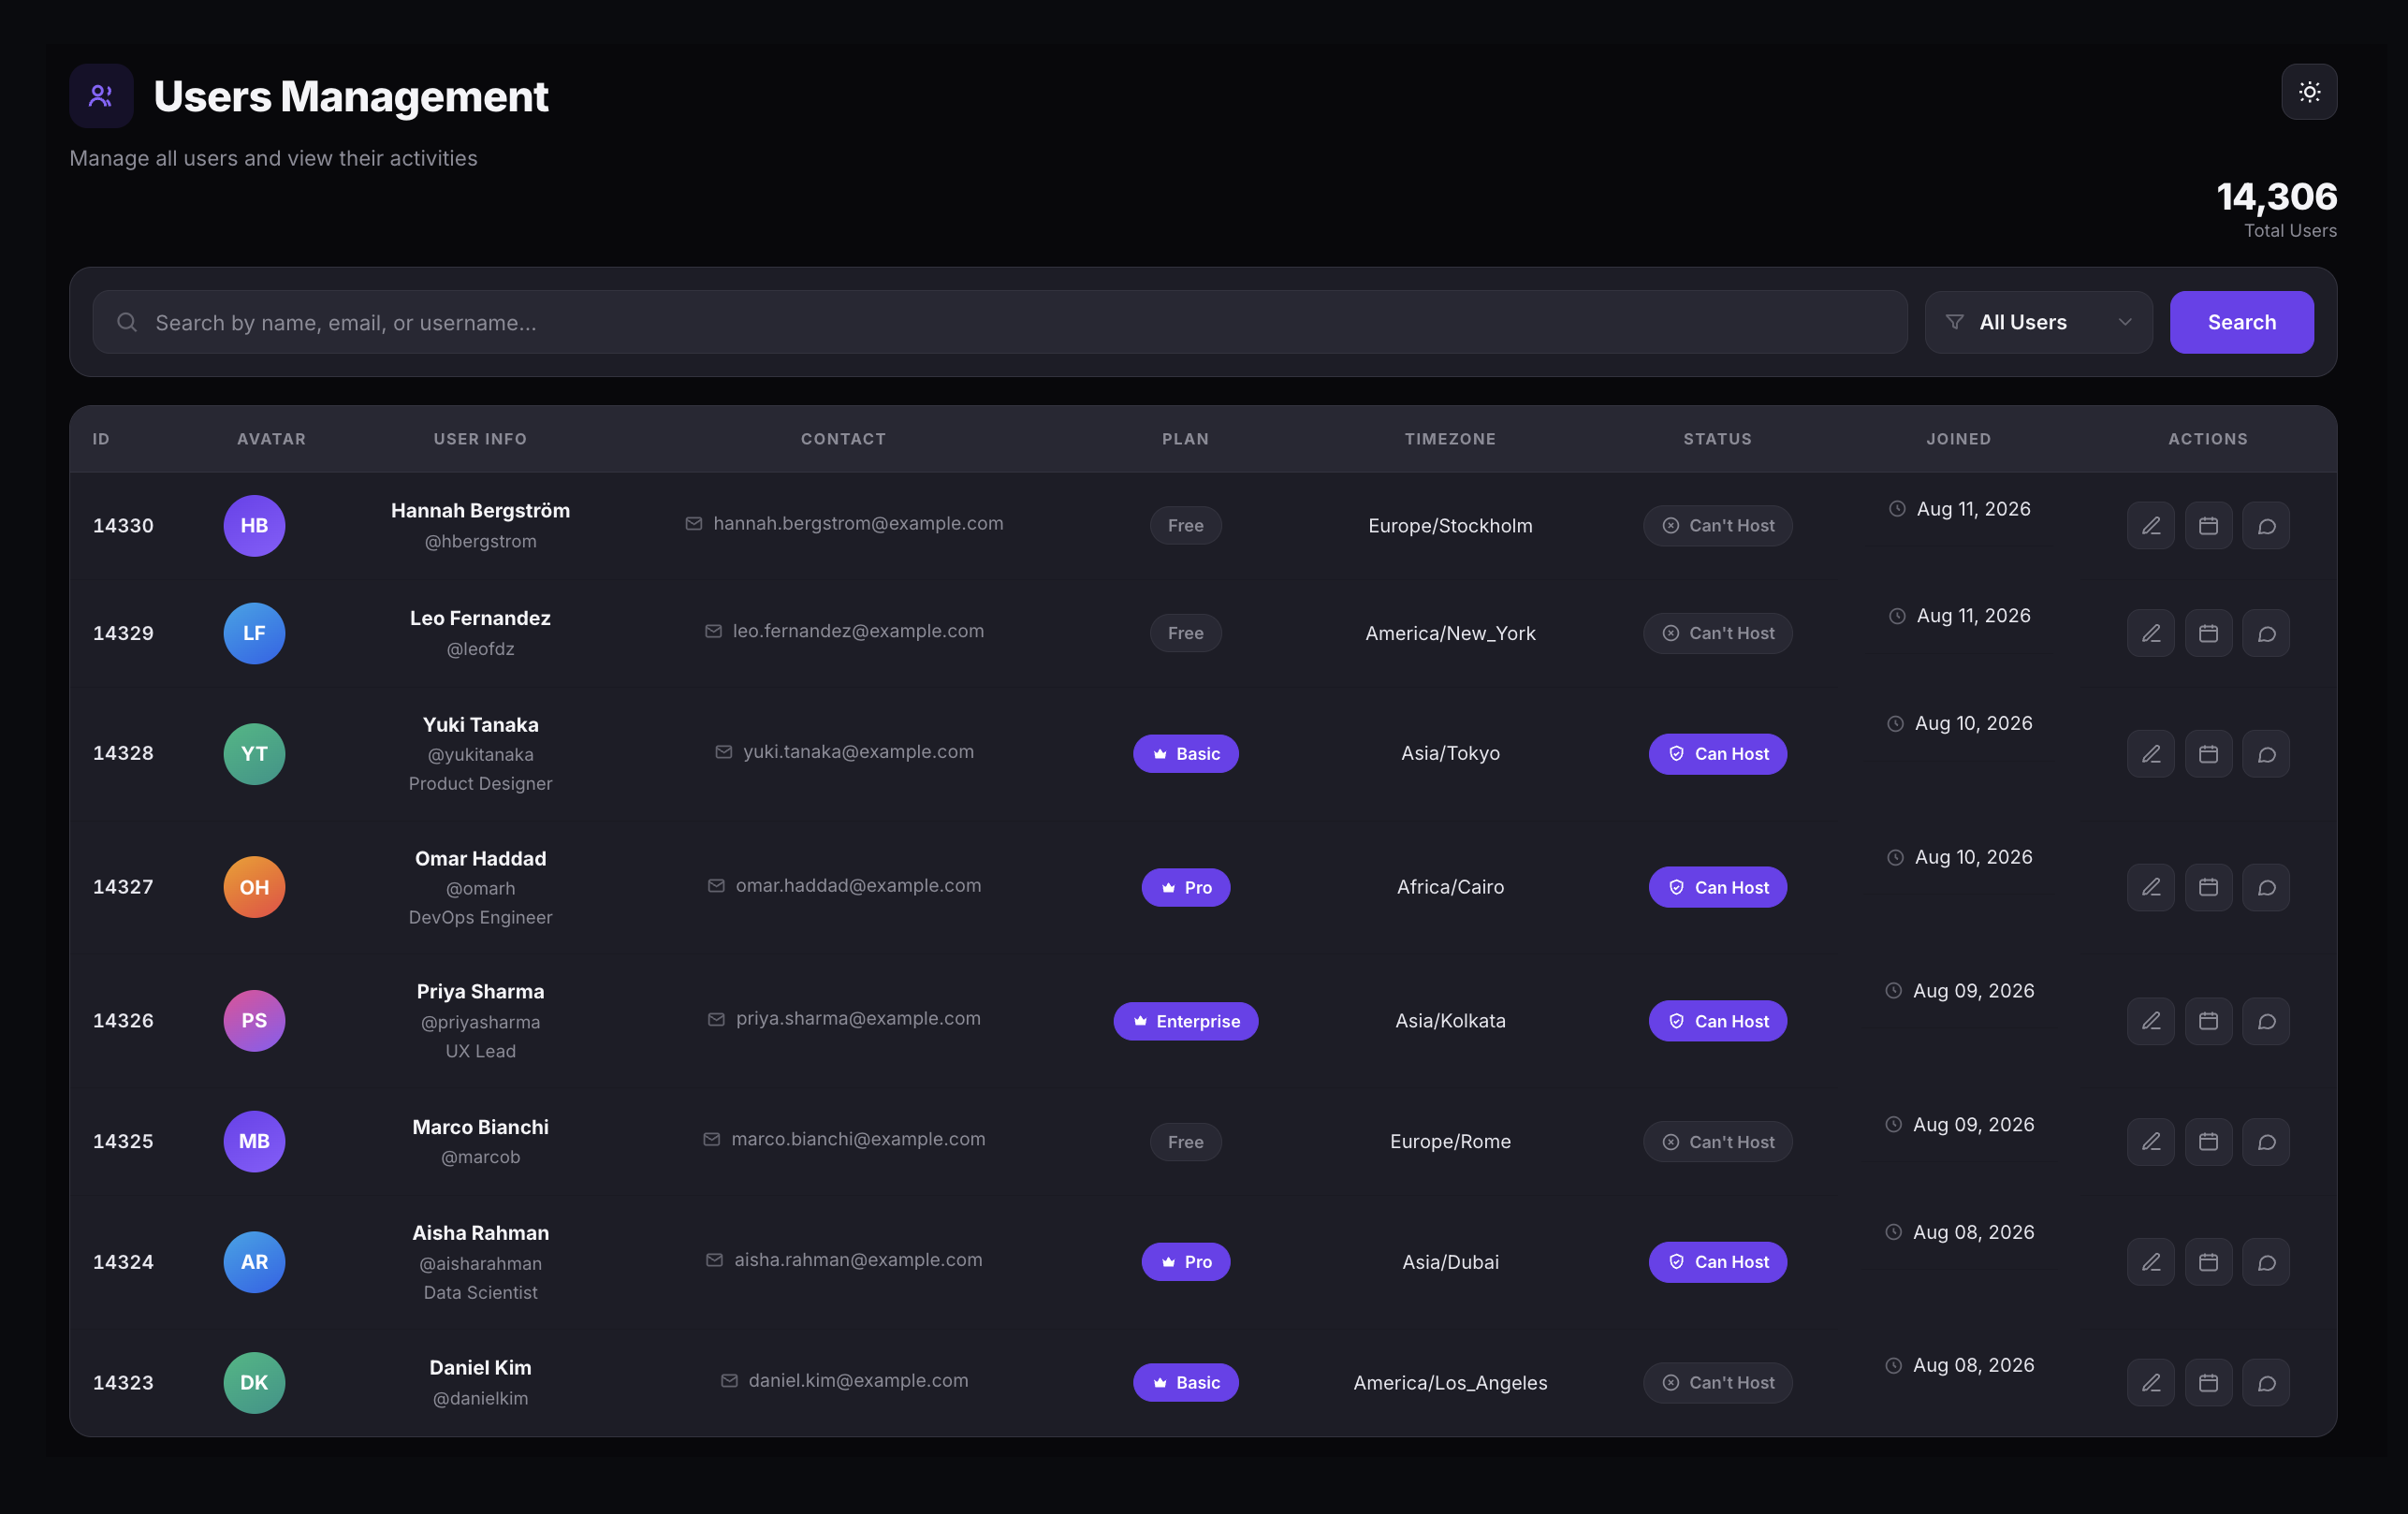Open the chat action for Hannah Bergström
Screen dimensions: 2408x1514
tap(2266, 526)
